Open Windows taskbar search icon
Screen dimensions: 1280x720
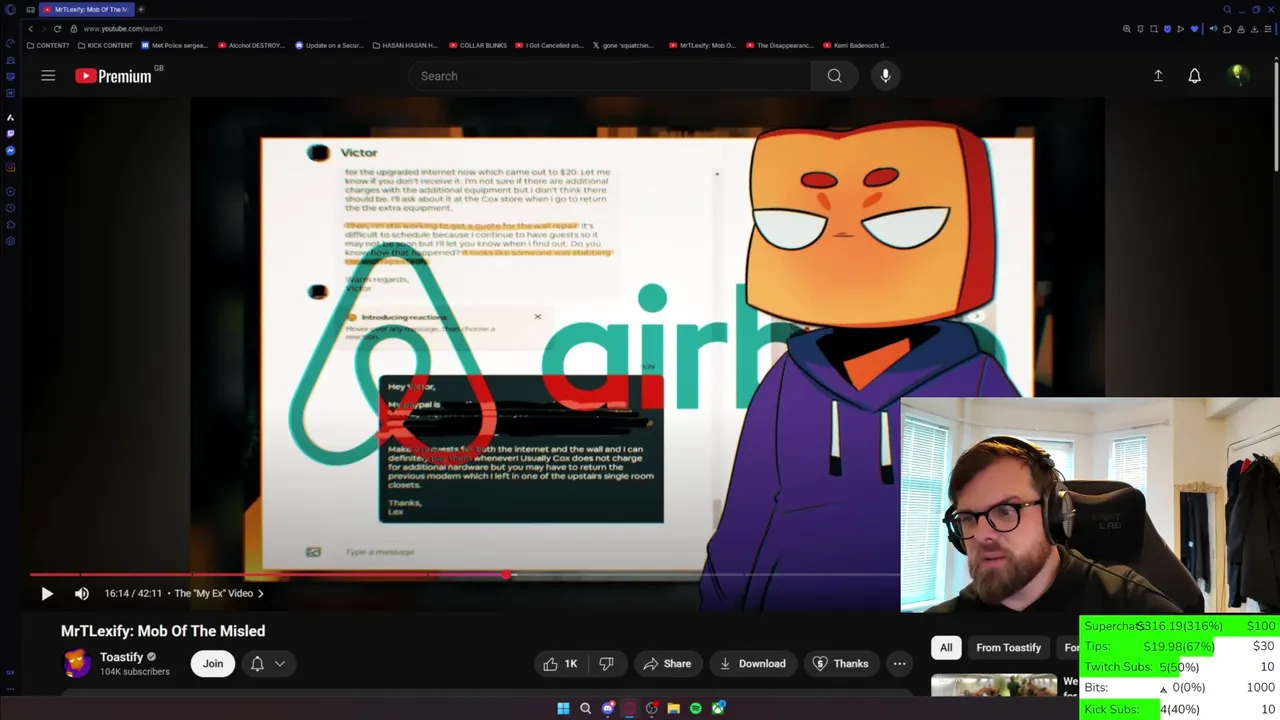pos(586,708)
